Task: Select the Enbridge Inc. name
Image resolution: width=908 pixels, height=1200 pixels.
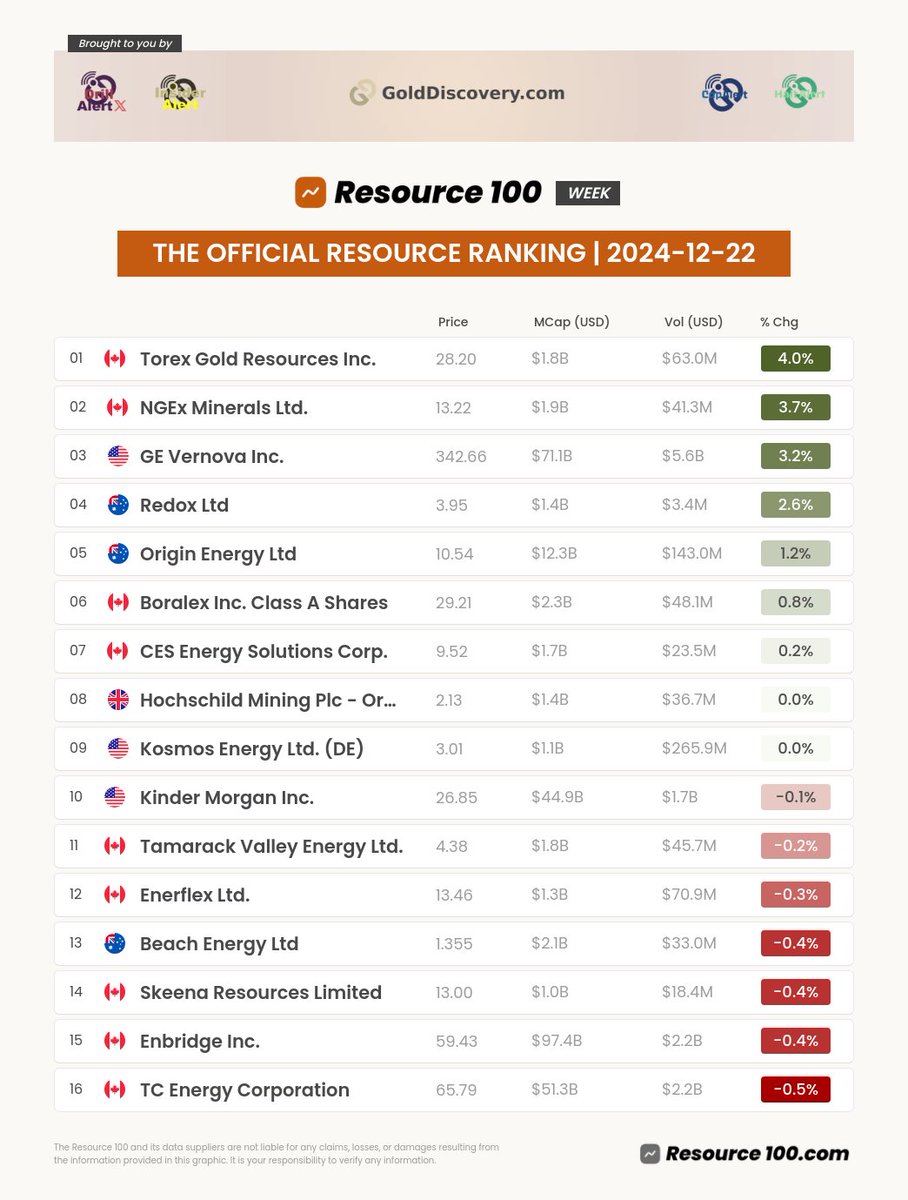Action: (x=200, y=1041)
